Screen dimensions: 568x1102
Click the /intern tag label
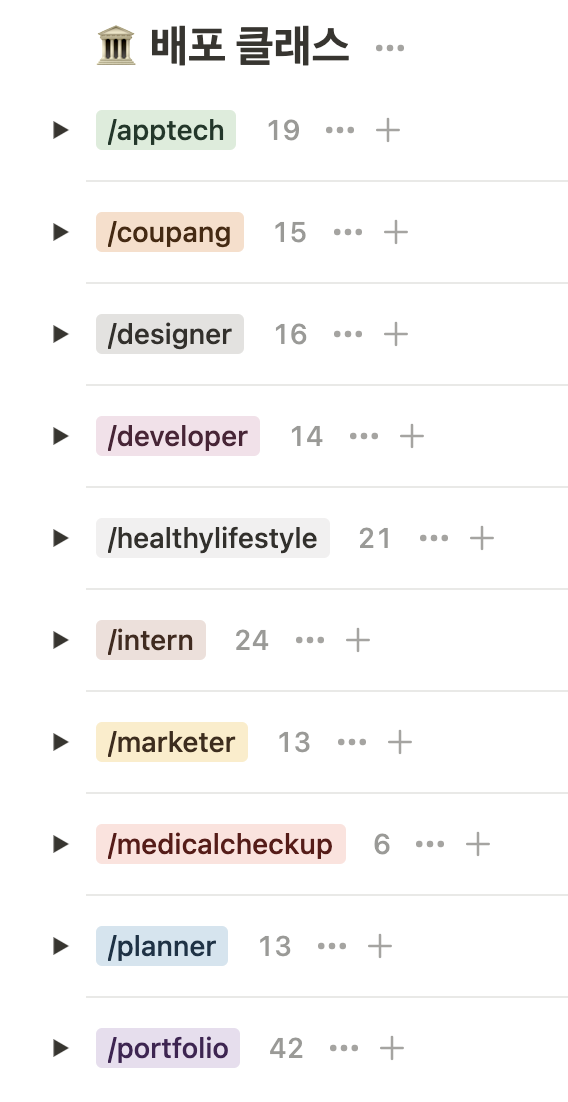151,640
